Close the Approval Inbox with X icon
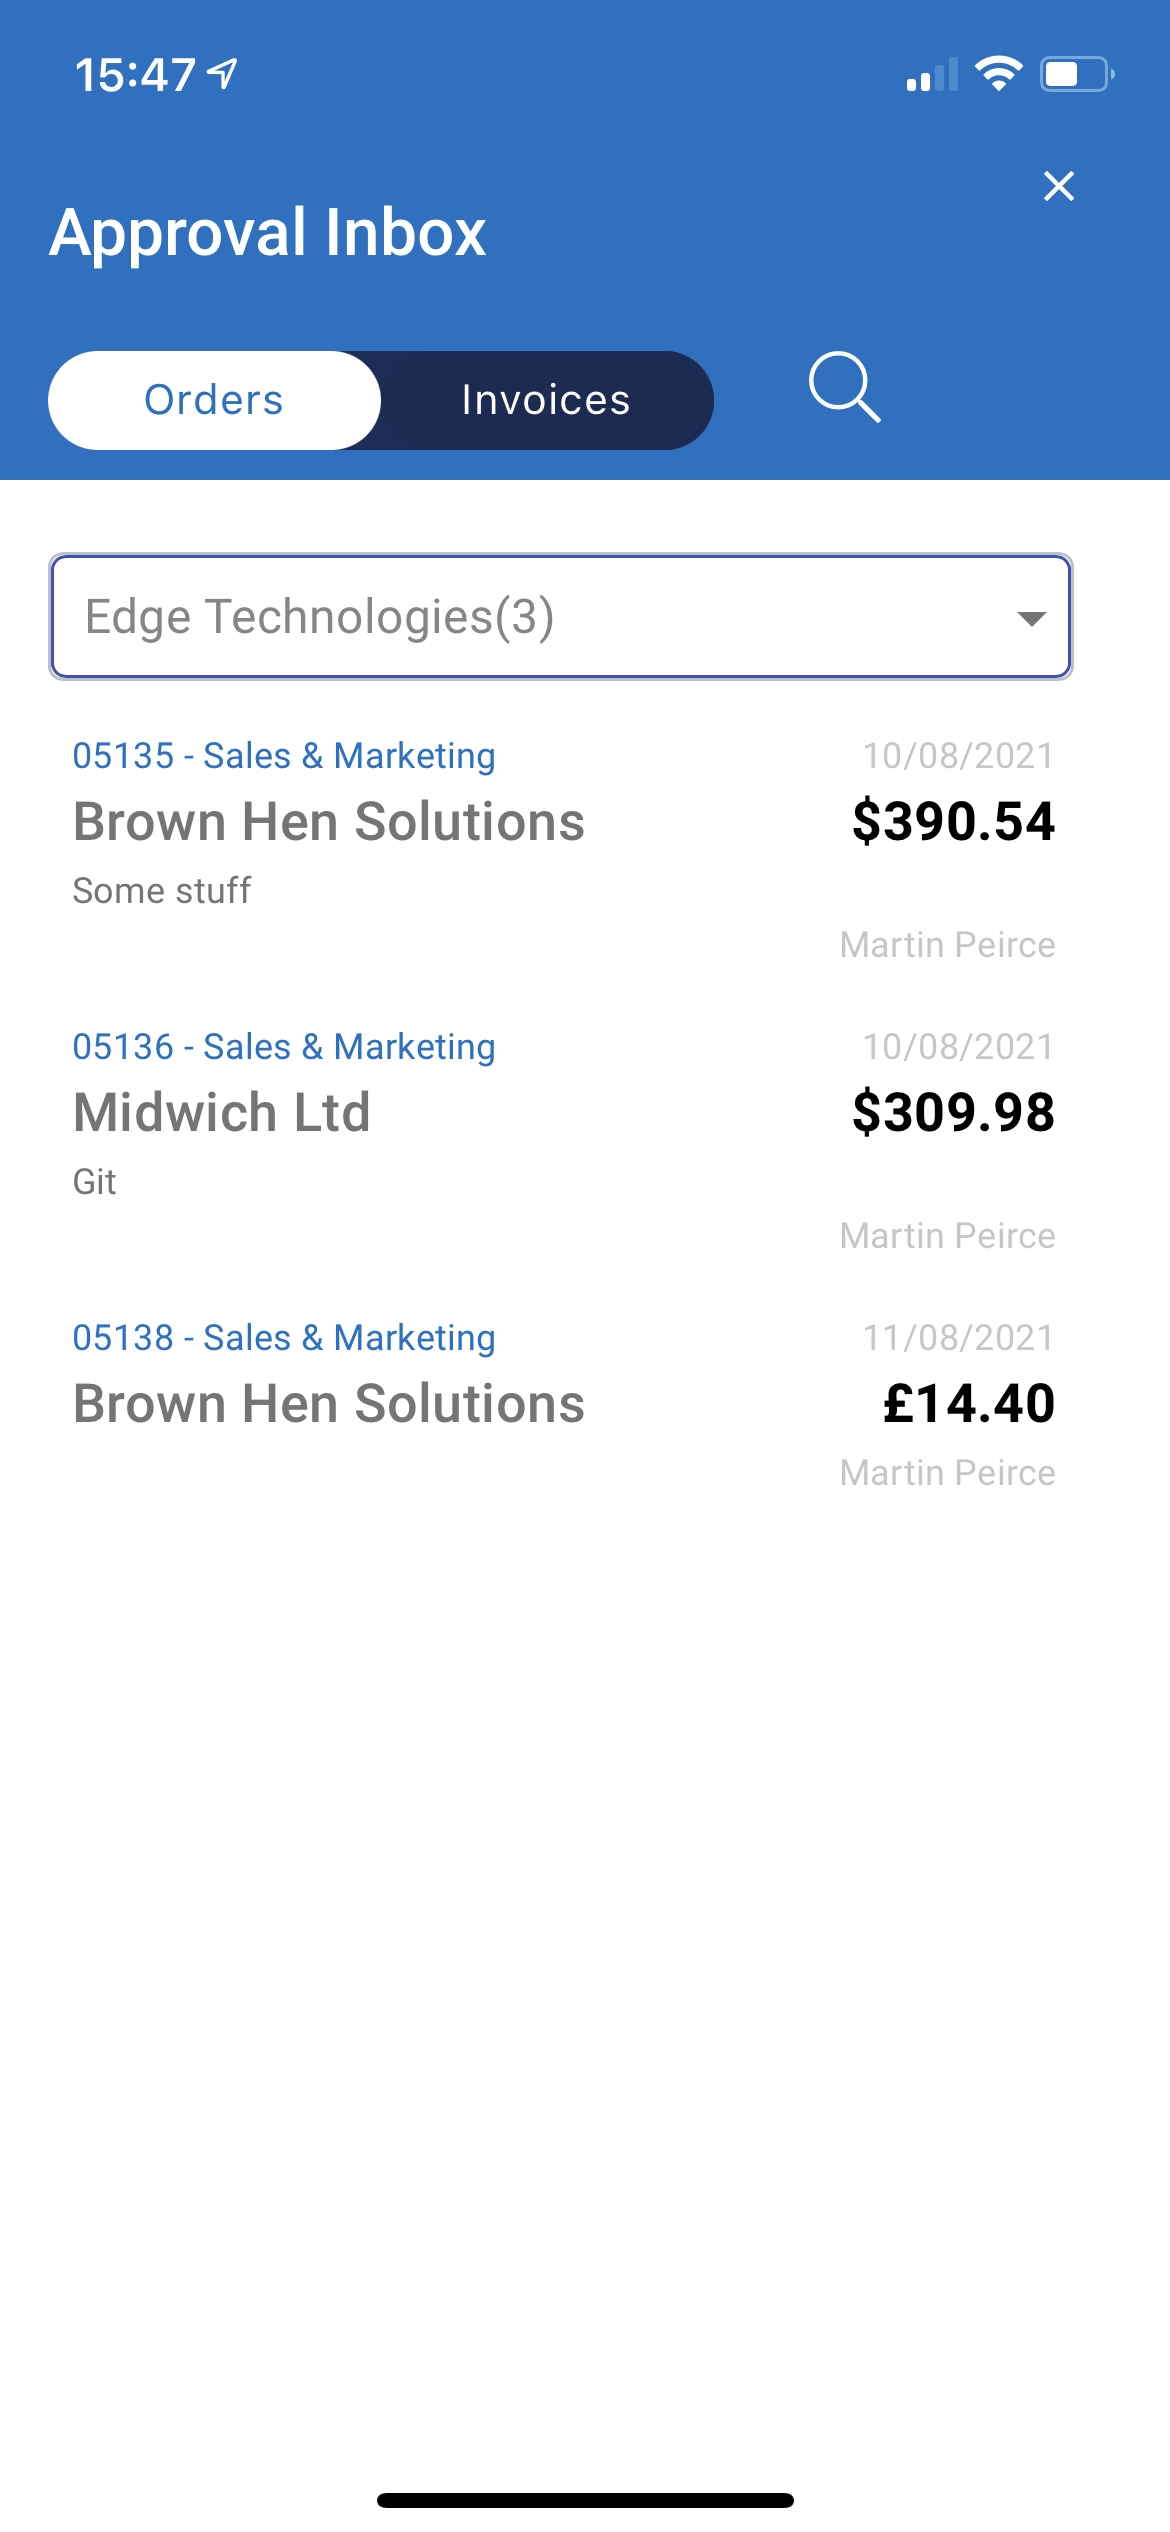Screen dimensions: 1170x2532 tap(1059, 186)
